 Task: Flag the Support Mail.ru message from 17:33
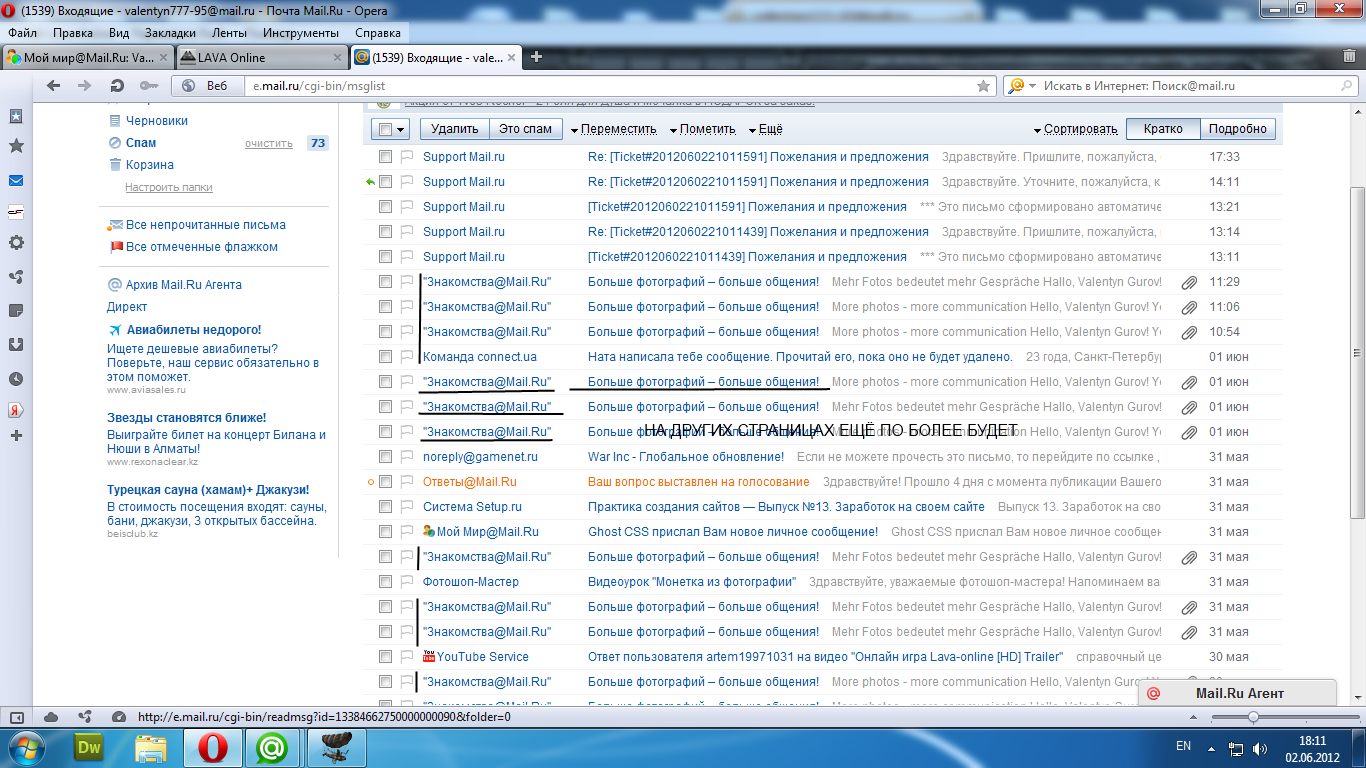[x=407, y=157]
